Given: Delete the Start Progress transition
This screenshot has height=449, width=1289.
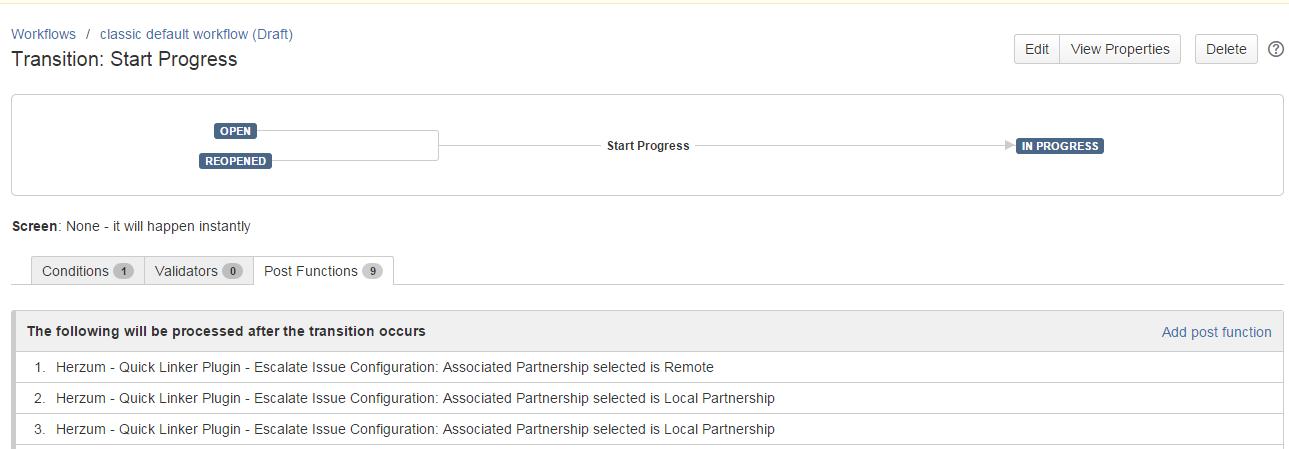Looking at the screenshot, I should (1226, 49).
